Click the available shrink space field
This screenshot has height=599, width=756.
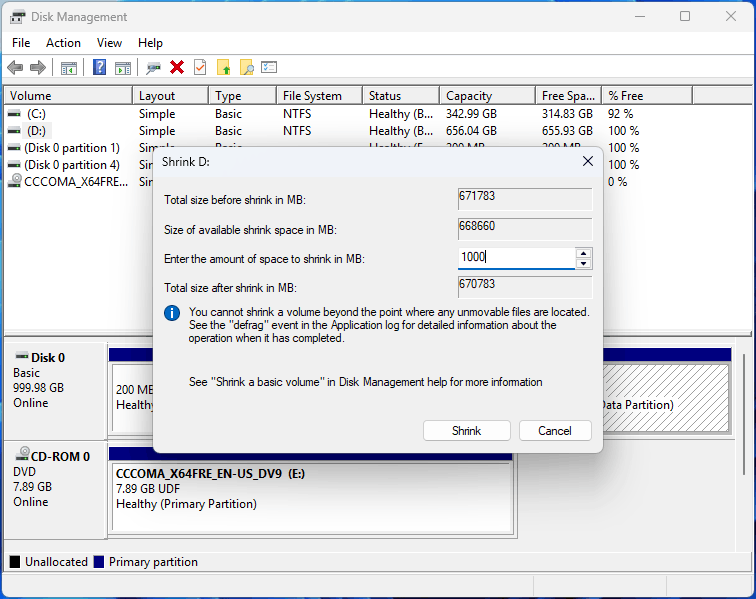pos(525,229)
